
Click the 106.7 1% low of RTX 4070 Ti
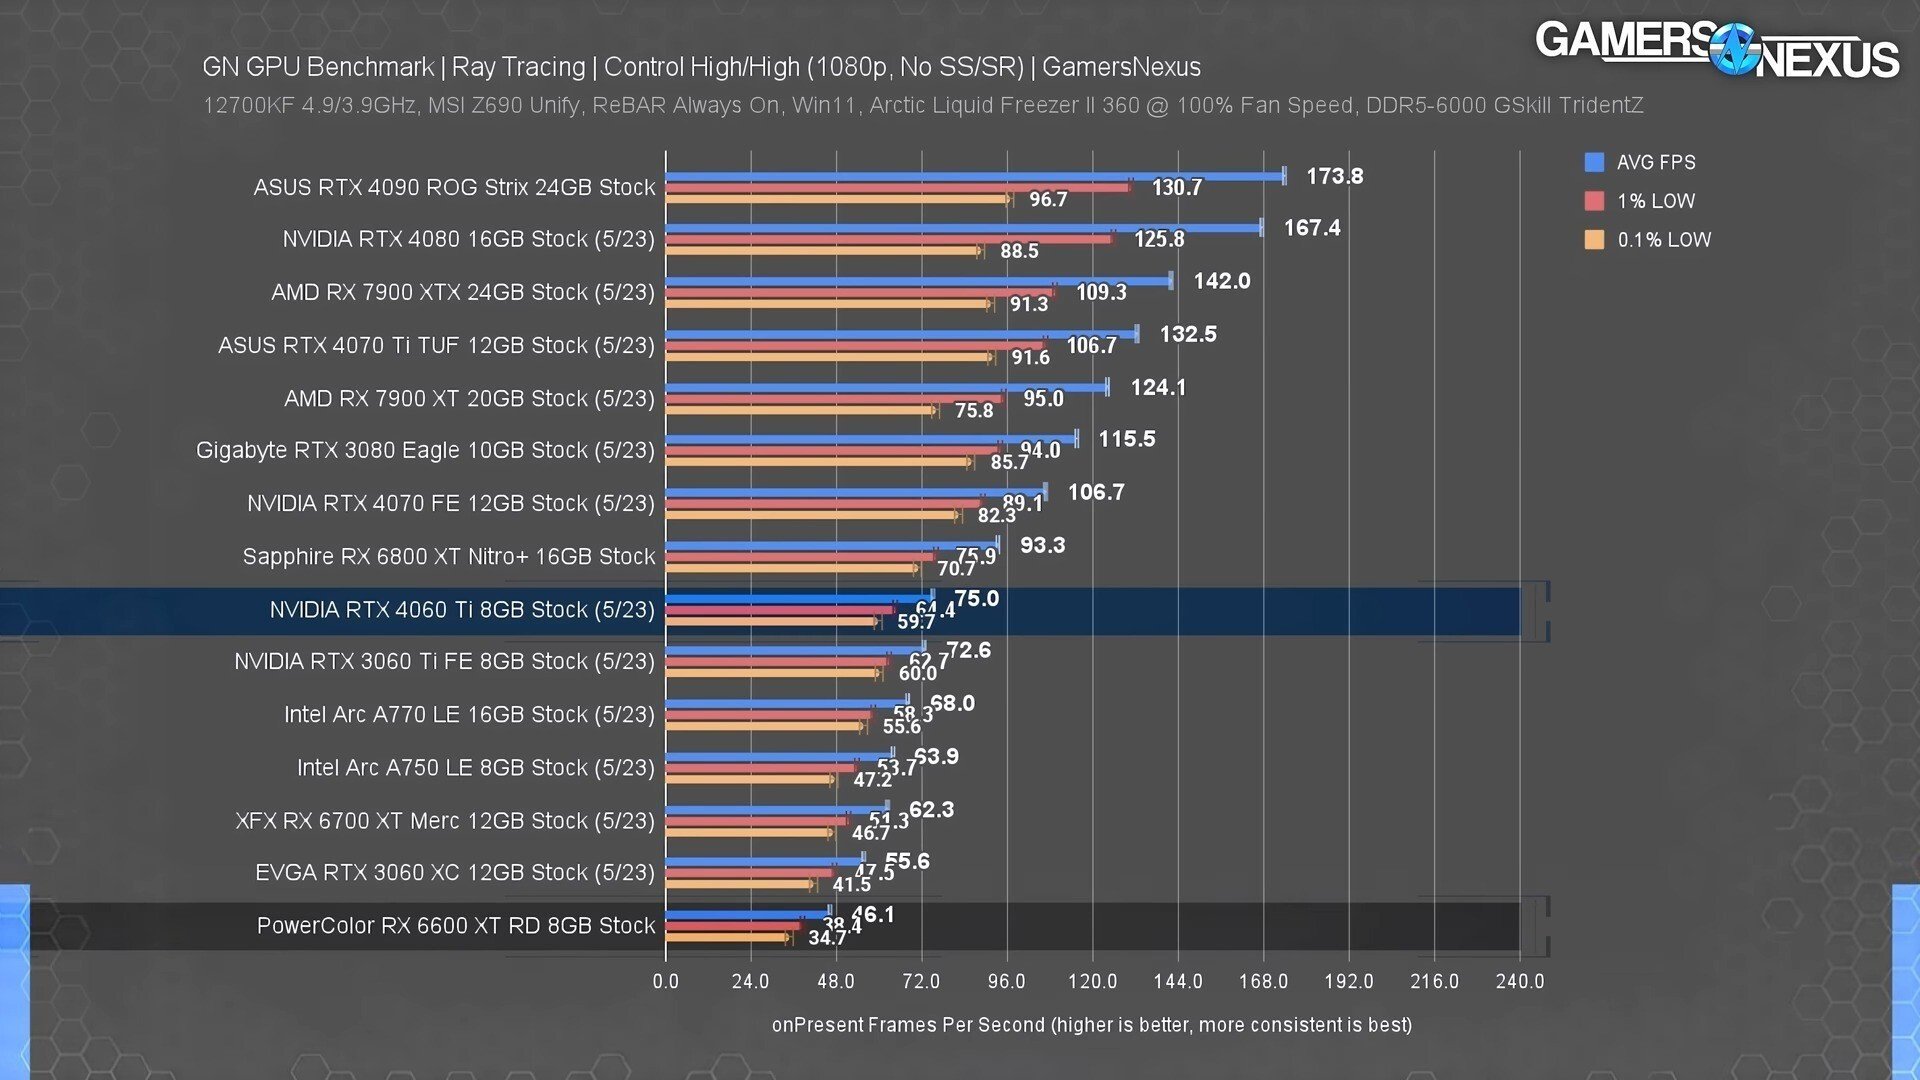click(1091, 345)
